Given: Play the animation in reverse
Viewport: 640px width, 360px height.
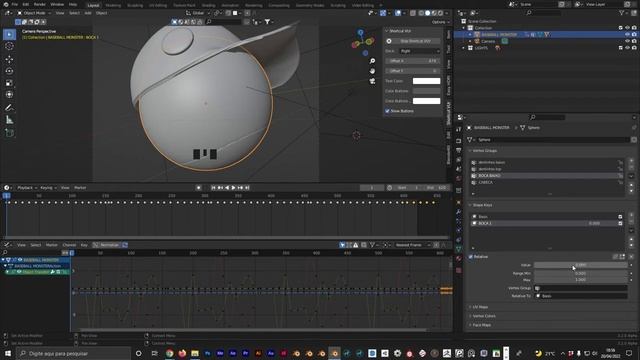Looking at the screenshot, I should (x=227, y=188).
